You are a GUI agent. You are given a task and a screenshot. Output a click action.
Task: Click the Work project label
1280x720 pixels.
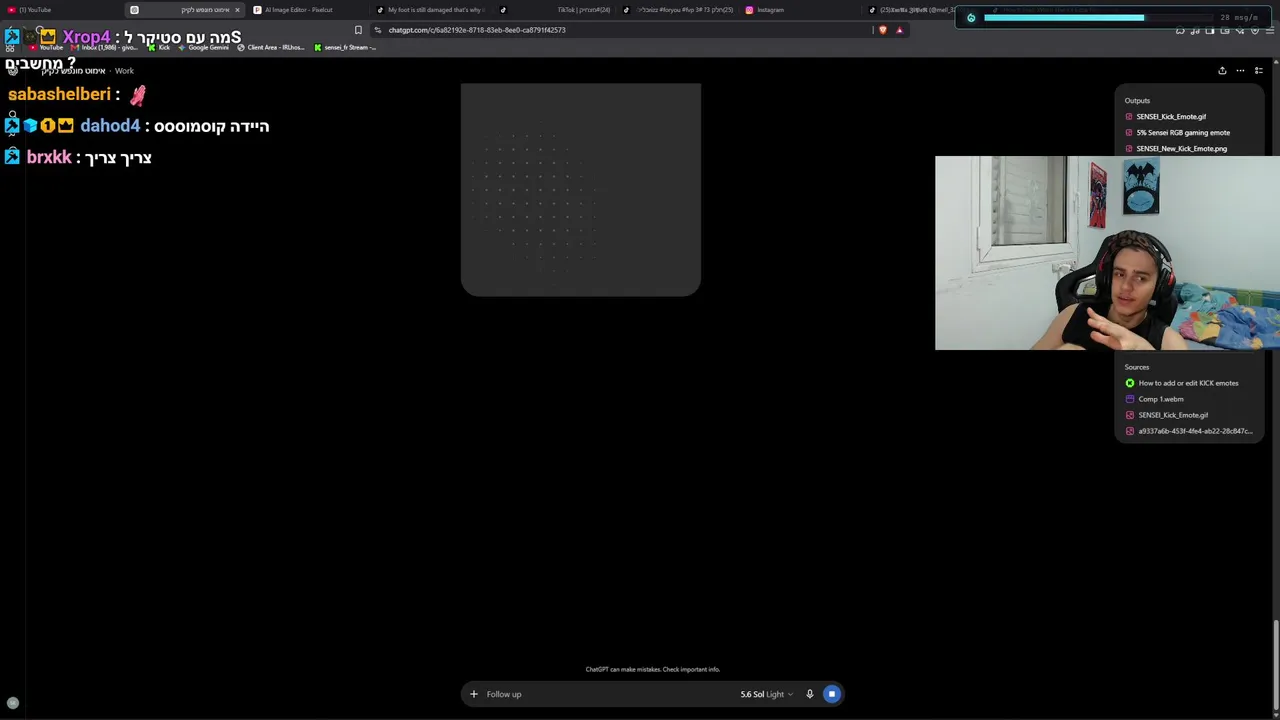click(x=124, y=71)
